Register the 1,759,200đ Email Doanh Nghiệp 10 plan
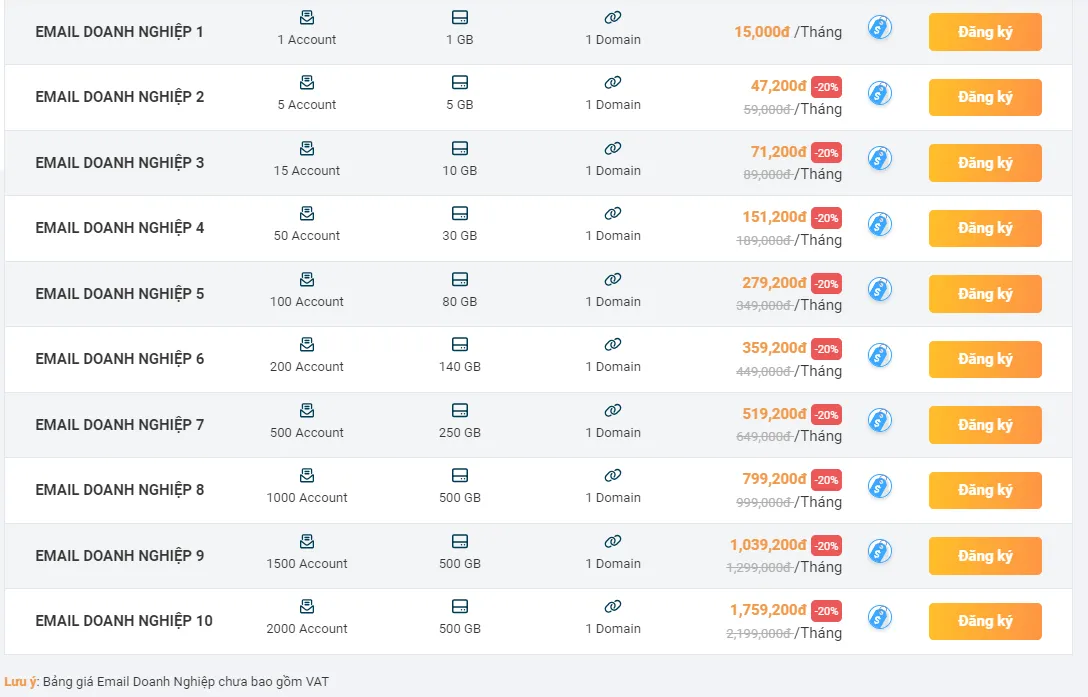Screen dimensions: 1088x697 (x=985, y=621)
